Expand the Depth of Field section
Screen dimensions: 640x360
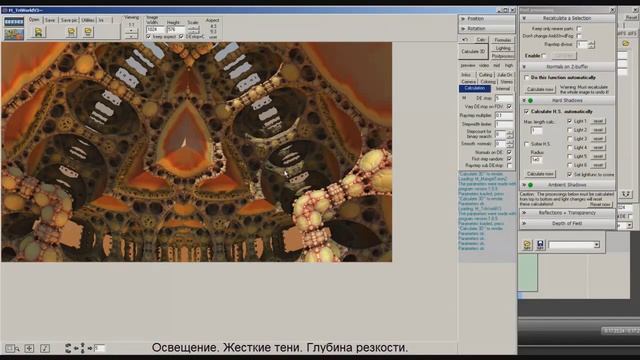[567, 223]
